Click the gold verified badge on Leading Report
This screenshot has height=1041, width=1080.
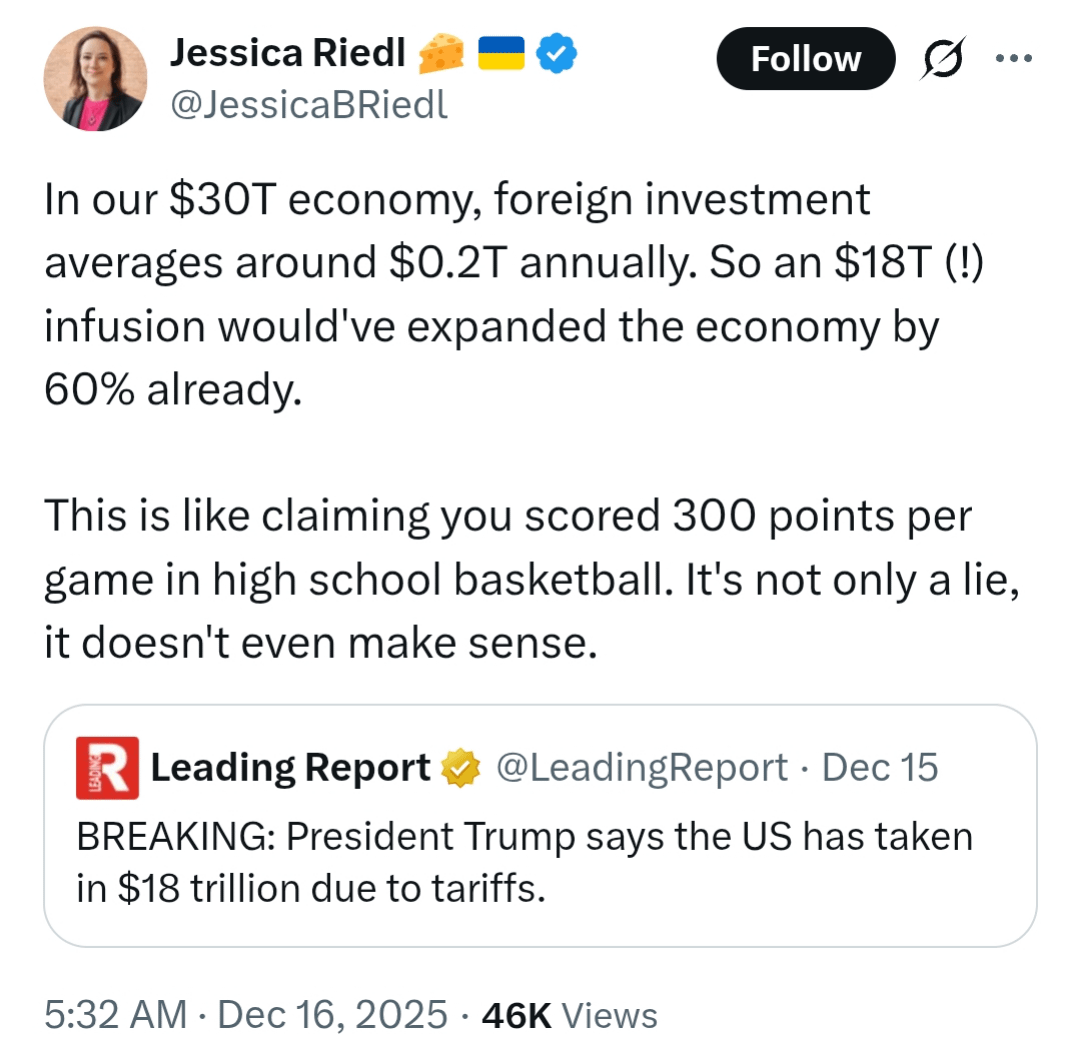[x=459, y=768]
